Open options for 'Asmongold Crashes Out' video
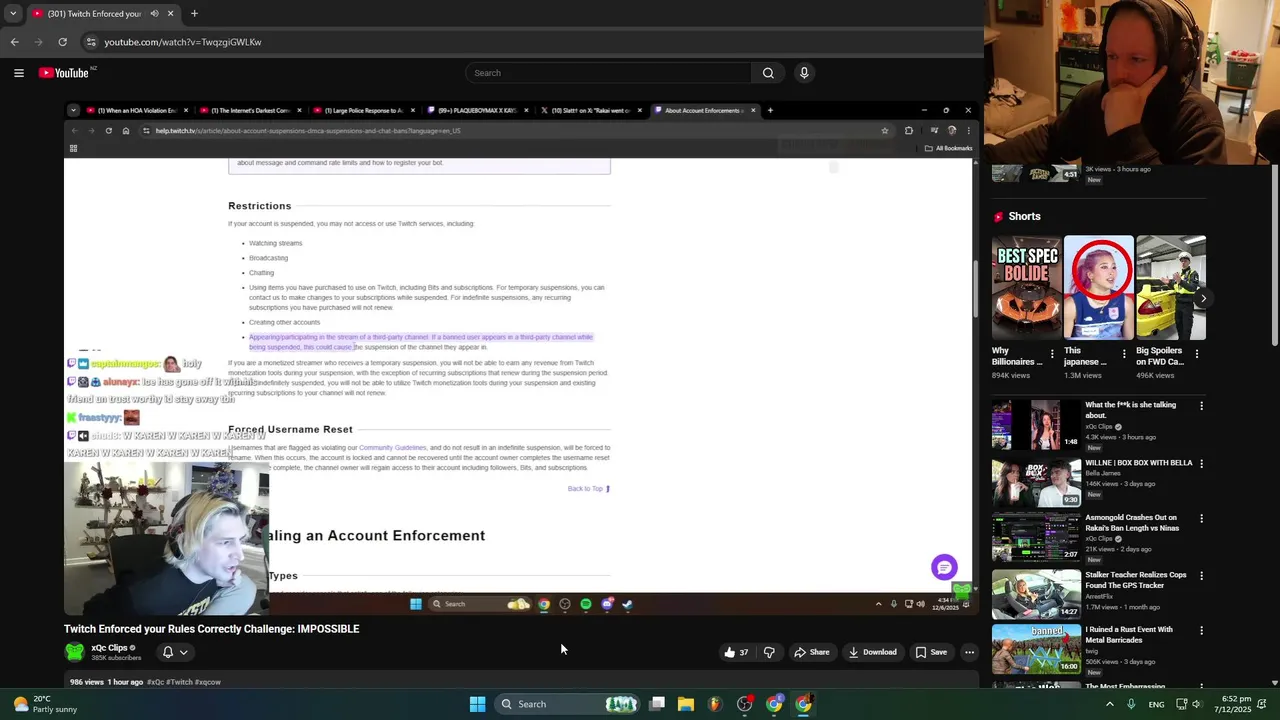The width and height of the screenshot is (1280, 720). 1201,519
